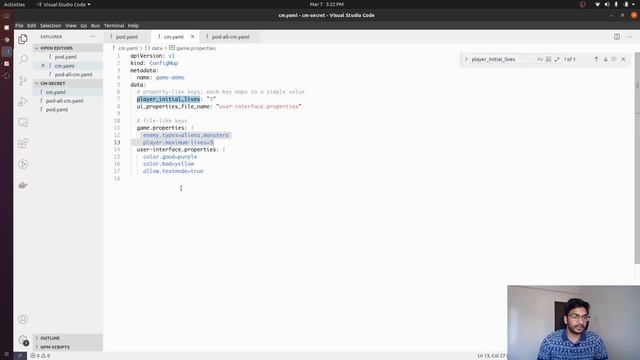Open the Manage gear icon
This screenshot has height=360, width=640.
(x=23, y=340)
